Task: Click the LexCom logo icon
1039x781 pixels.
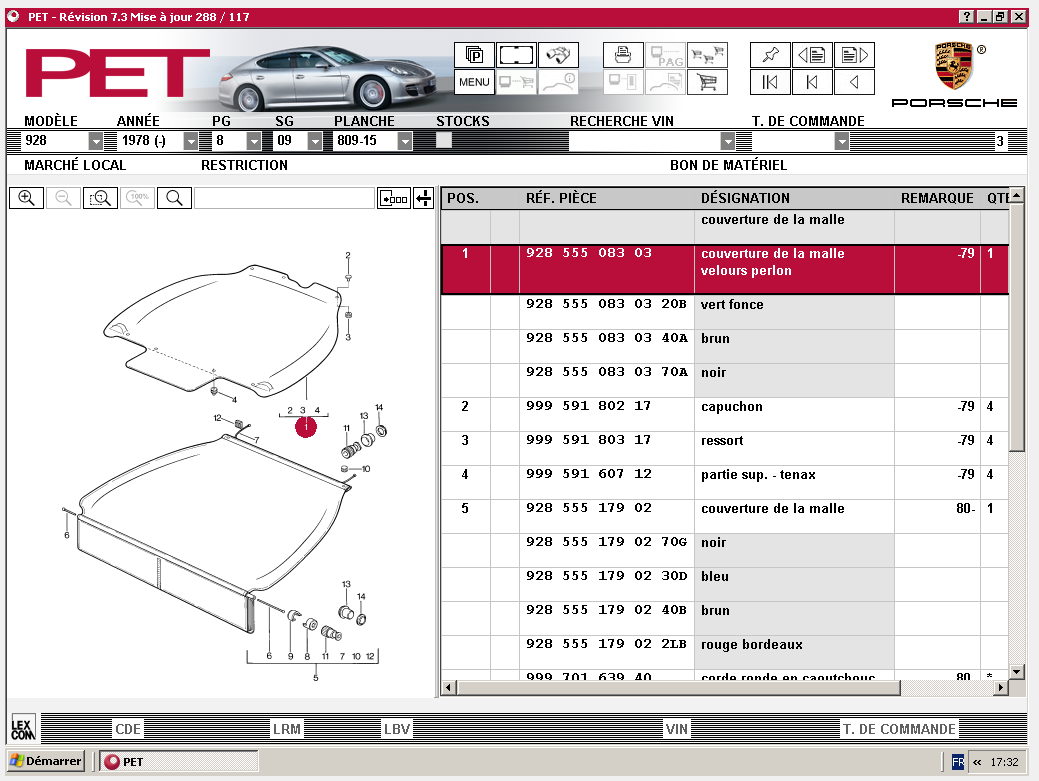Action: click(23, 729)
